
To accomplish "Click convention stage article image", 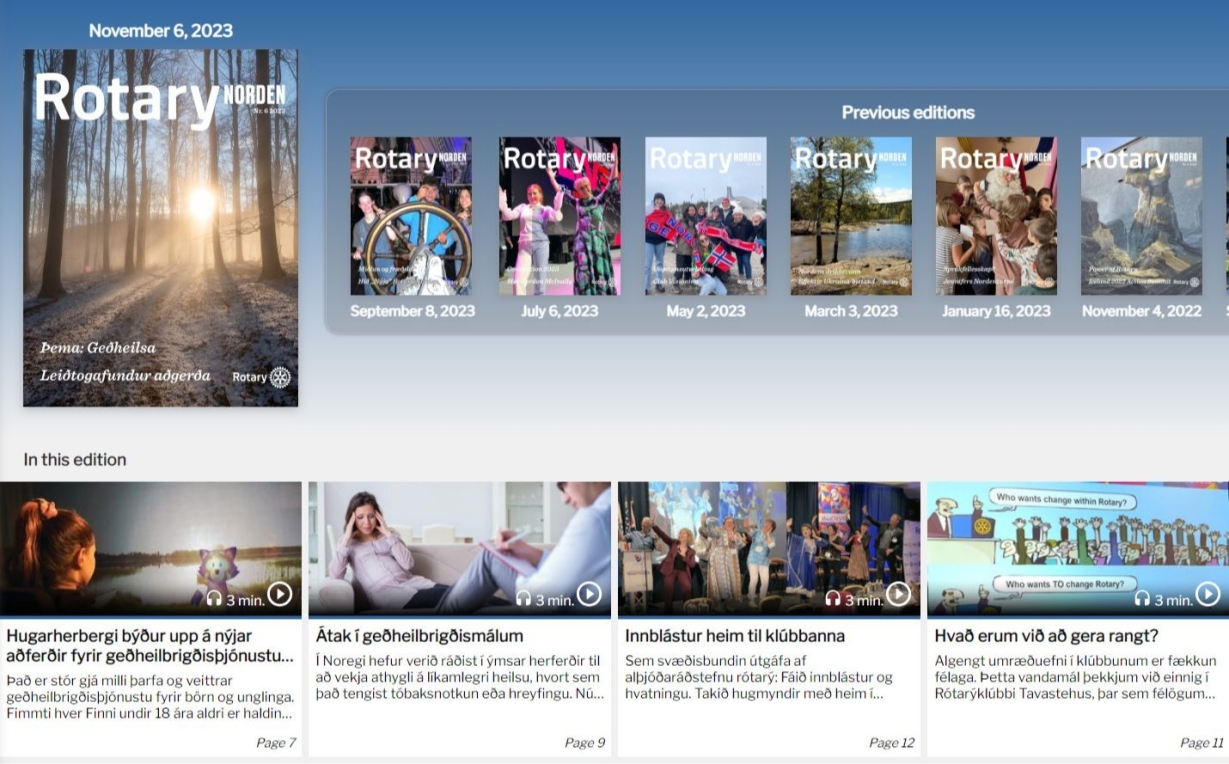I will pos(769,548).
